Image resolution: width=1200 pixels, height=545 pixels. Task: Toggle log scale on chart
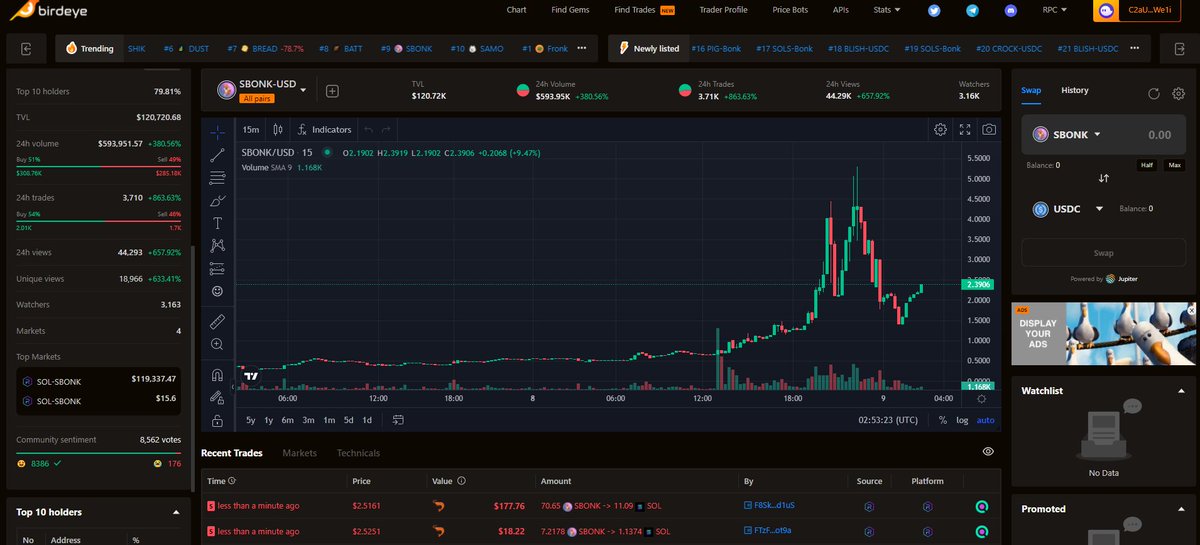pyautogui.click(x=962, y=420)
